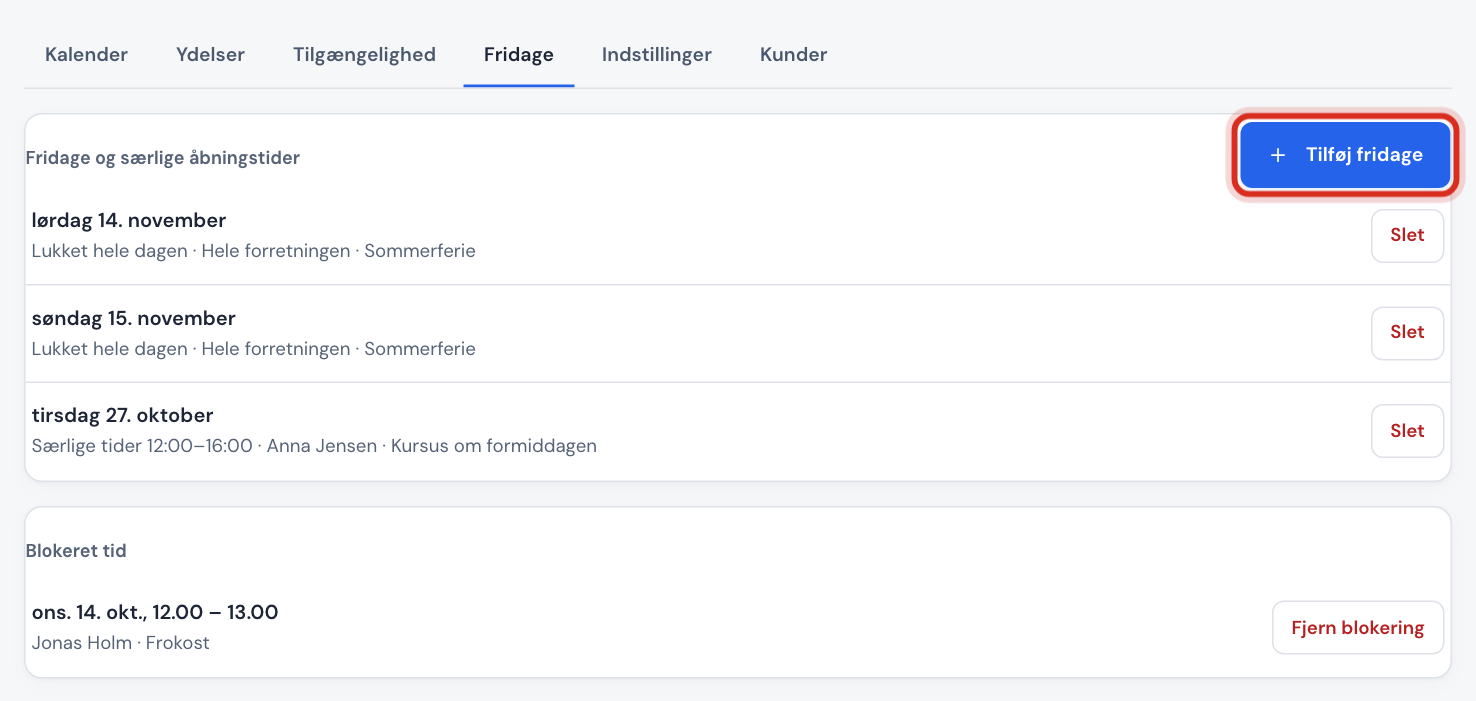Screen dimensions: 1476x701
Task: Click the Sommerferie details under lørdag 14. november
Action: 254,251
